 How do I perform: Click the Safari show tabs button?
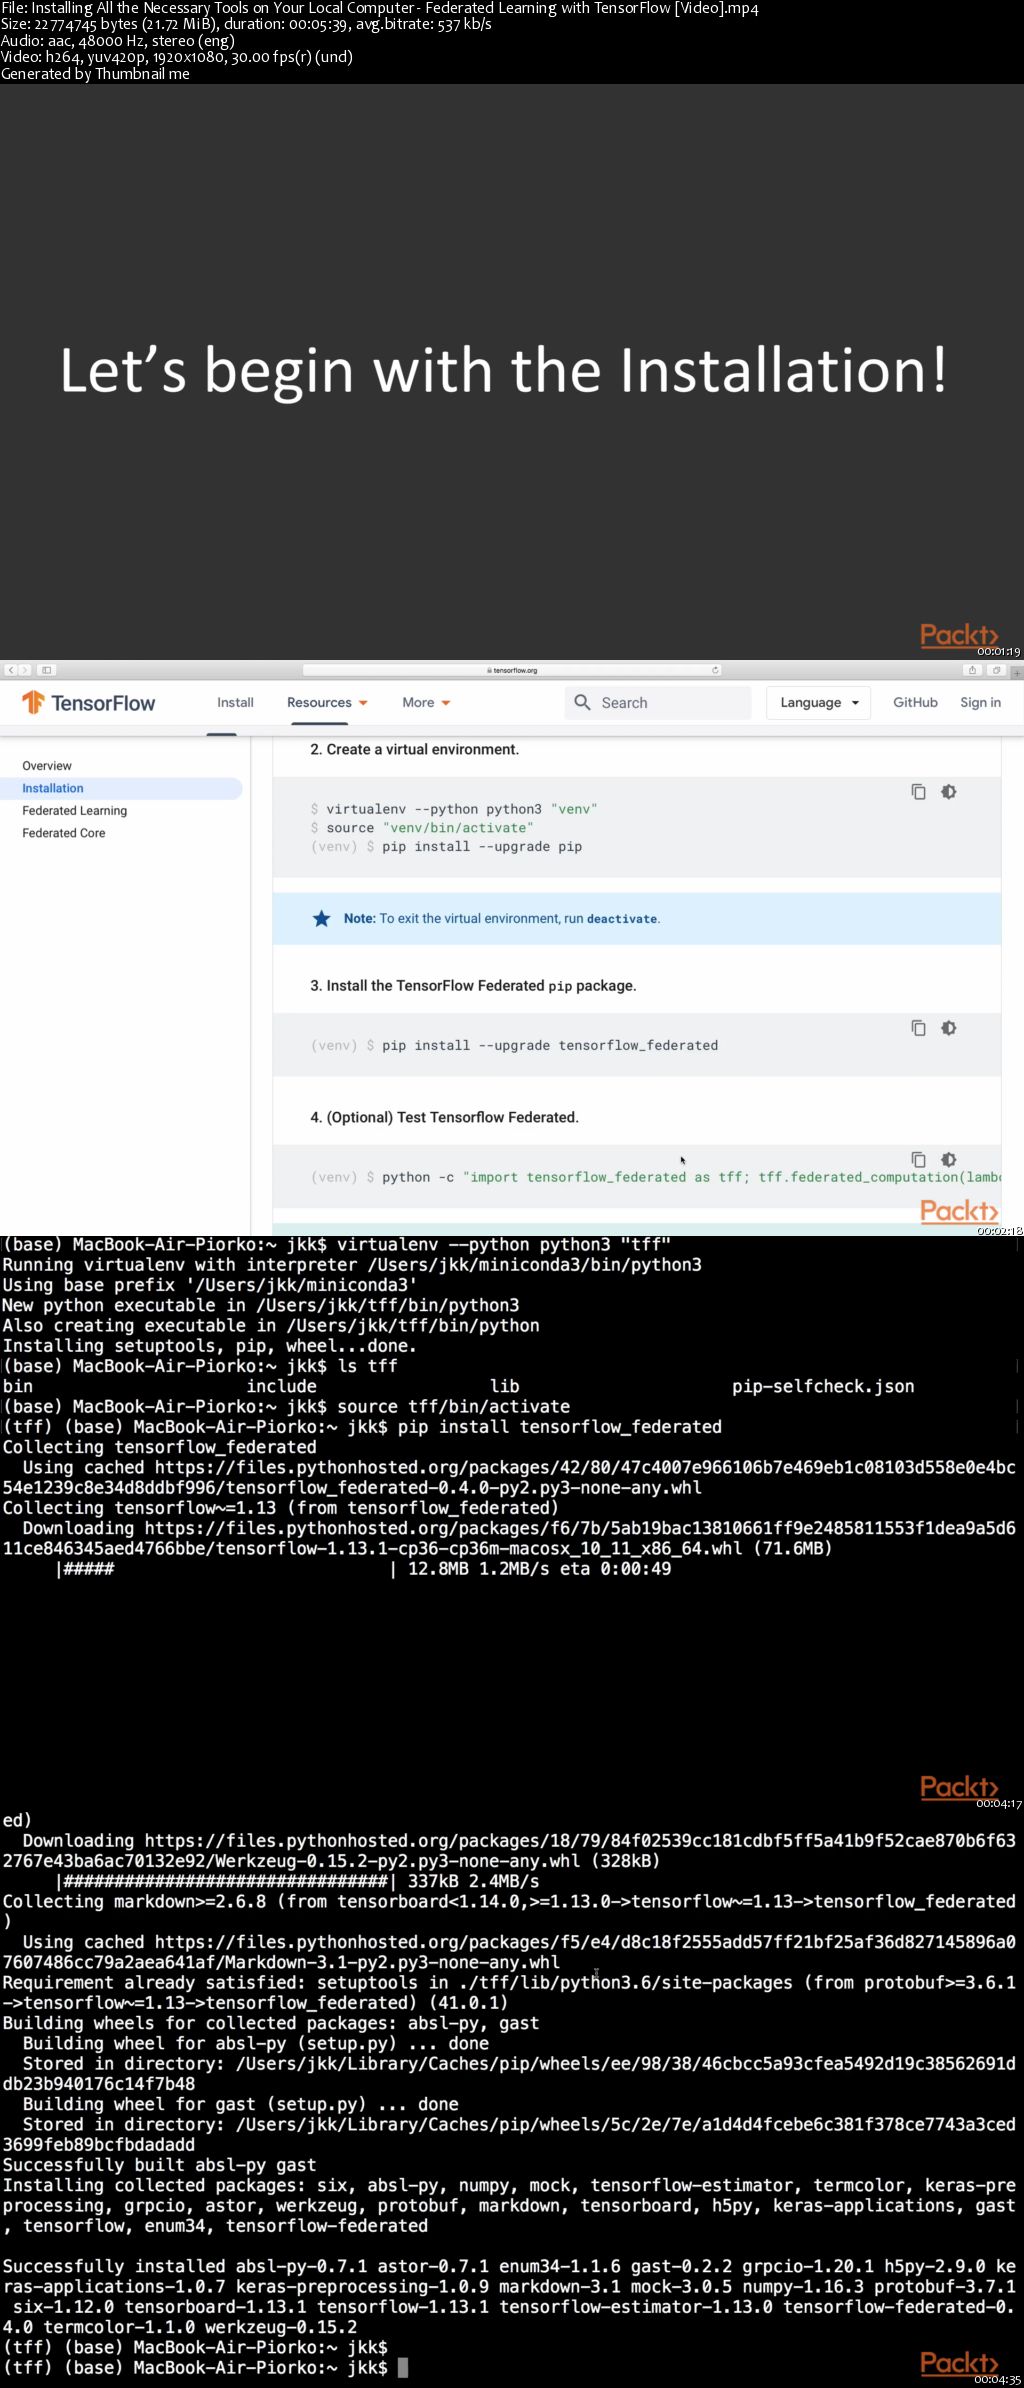click(x=996, y=670)
